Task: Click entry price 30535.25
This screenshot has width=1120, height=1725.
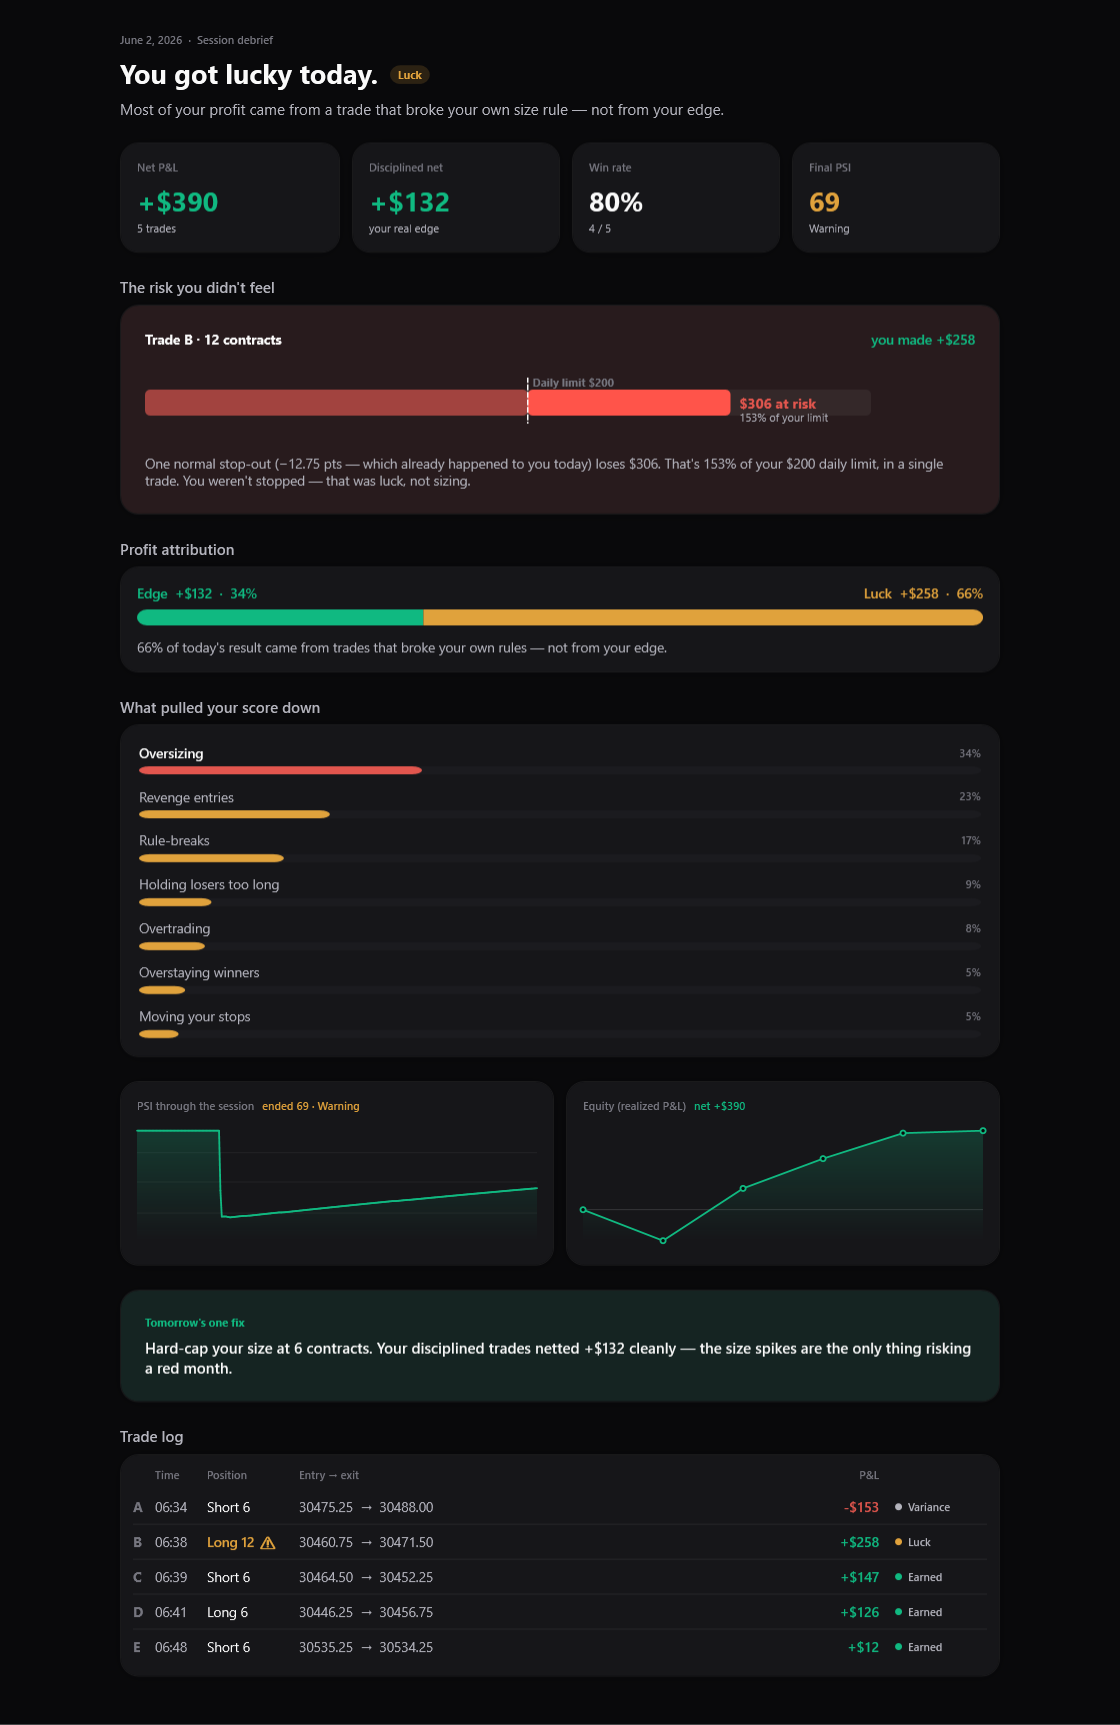Action: (x=326, y=1648)
